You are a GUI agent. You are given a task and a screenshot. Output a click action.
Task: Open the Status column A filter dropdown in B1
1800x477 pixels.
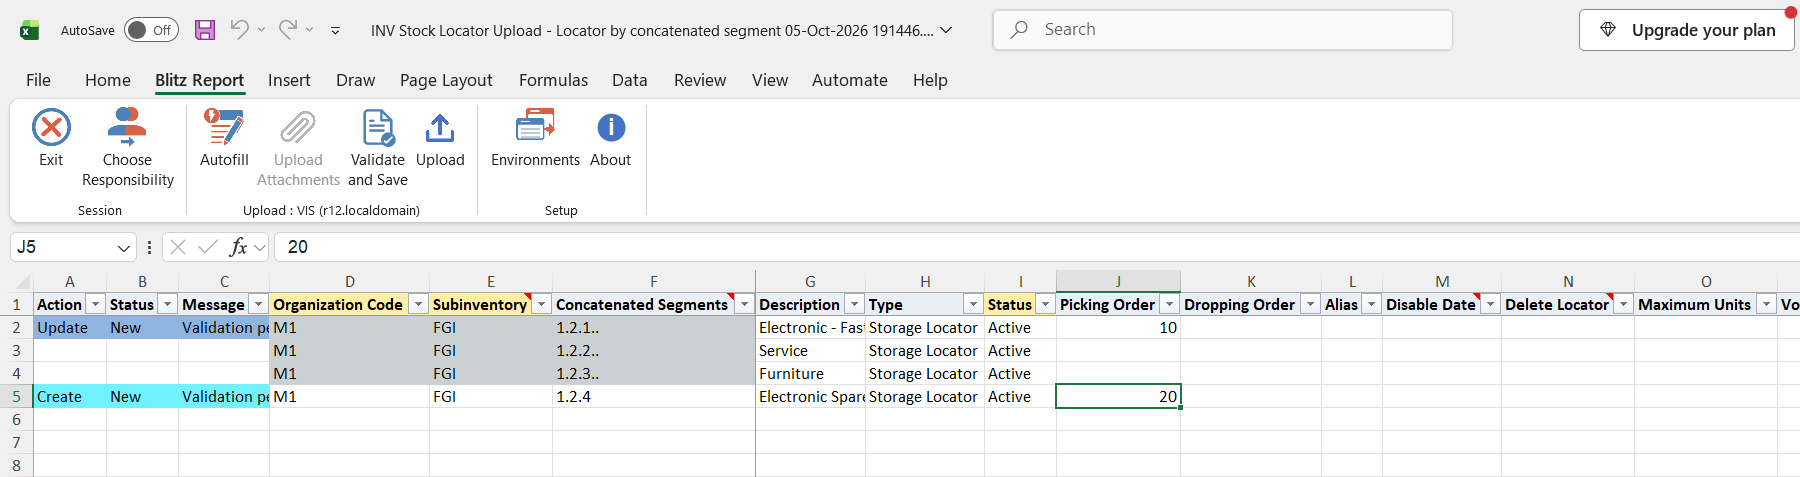pos(168,304)
